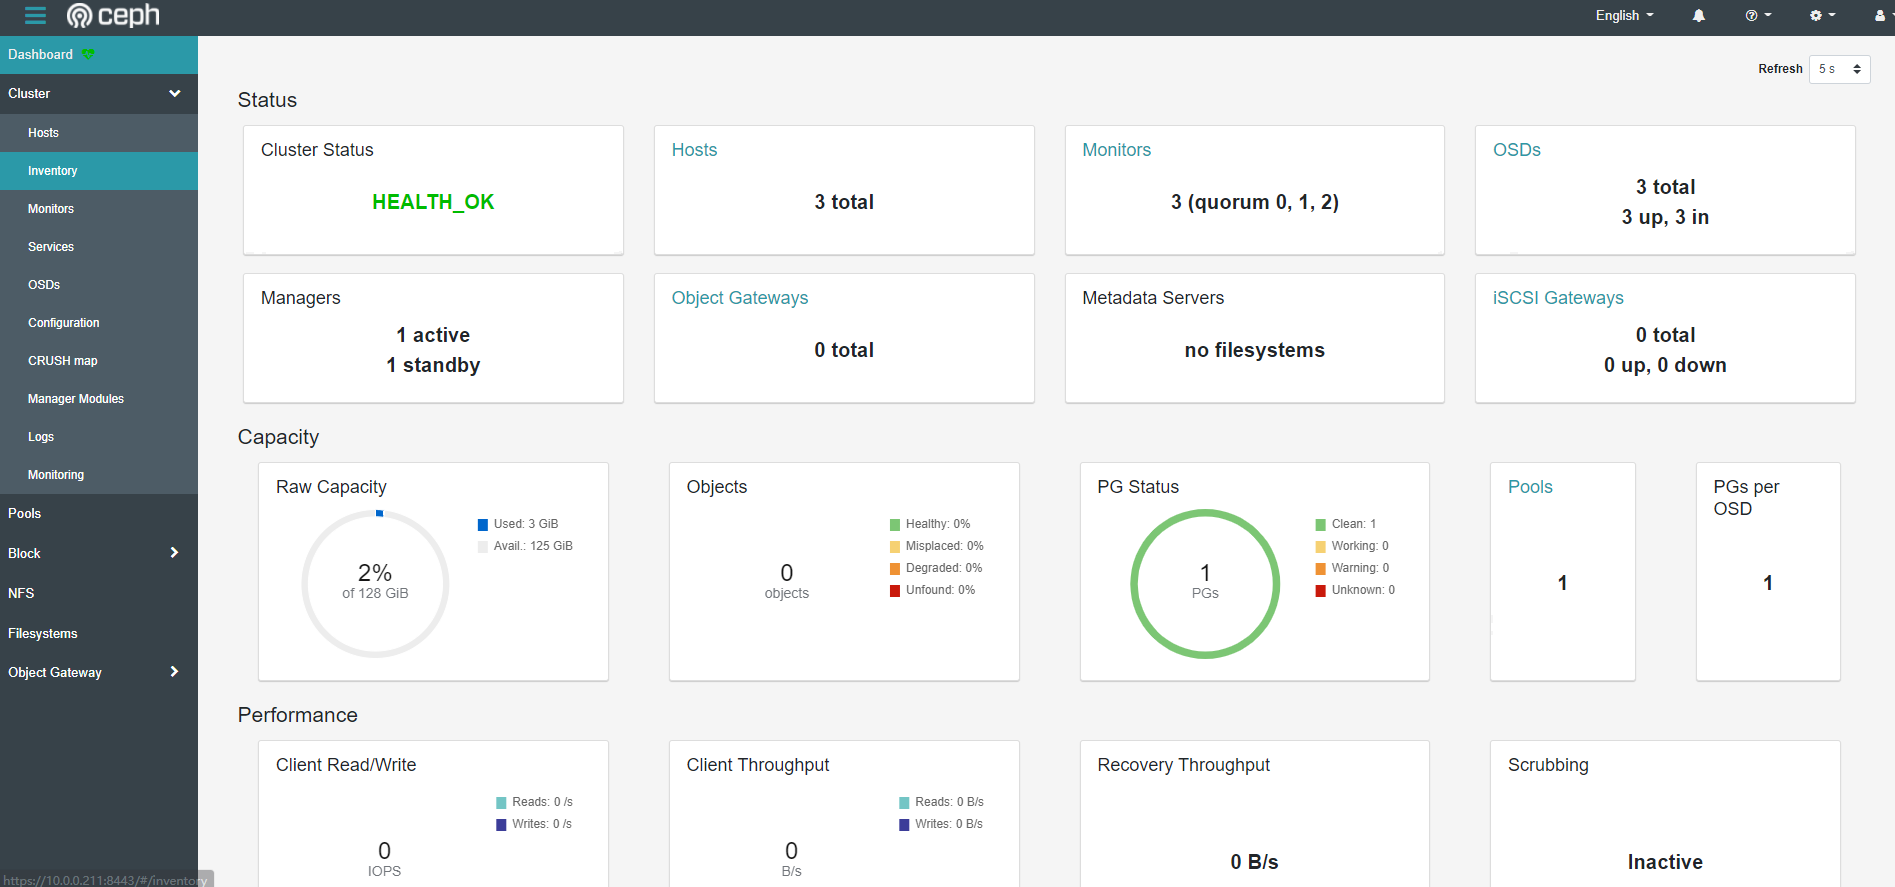The image size is (1895, 887).
Task: Click the yellow Misplaced legend swatch
Action: point(895,547)
